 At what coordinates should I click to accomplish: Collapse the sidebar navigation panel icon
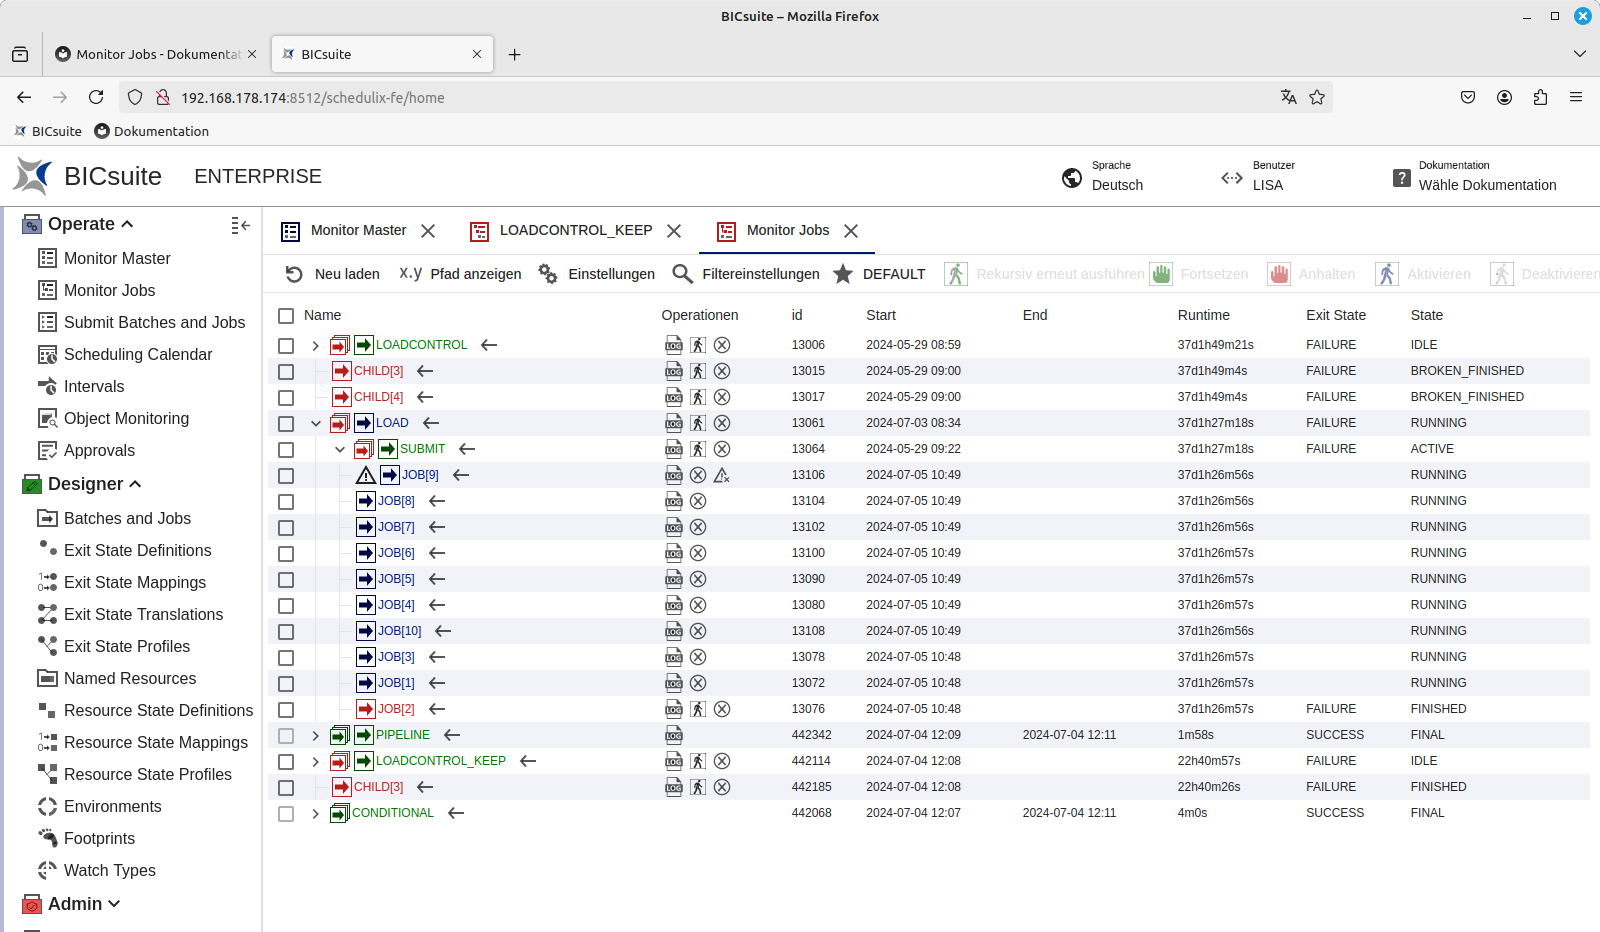240,225
